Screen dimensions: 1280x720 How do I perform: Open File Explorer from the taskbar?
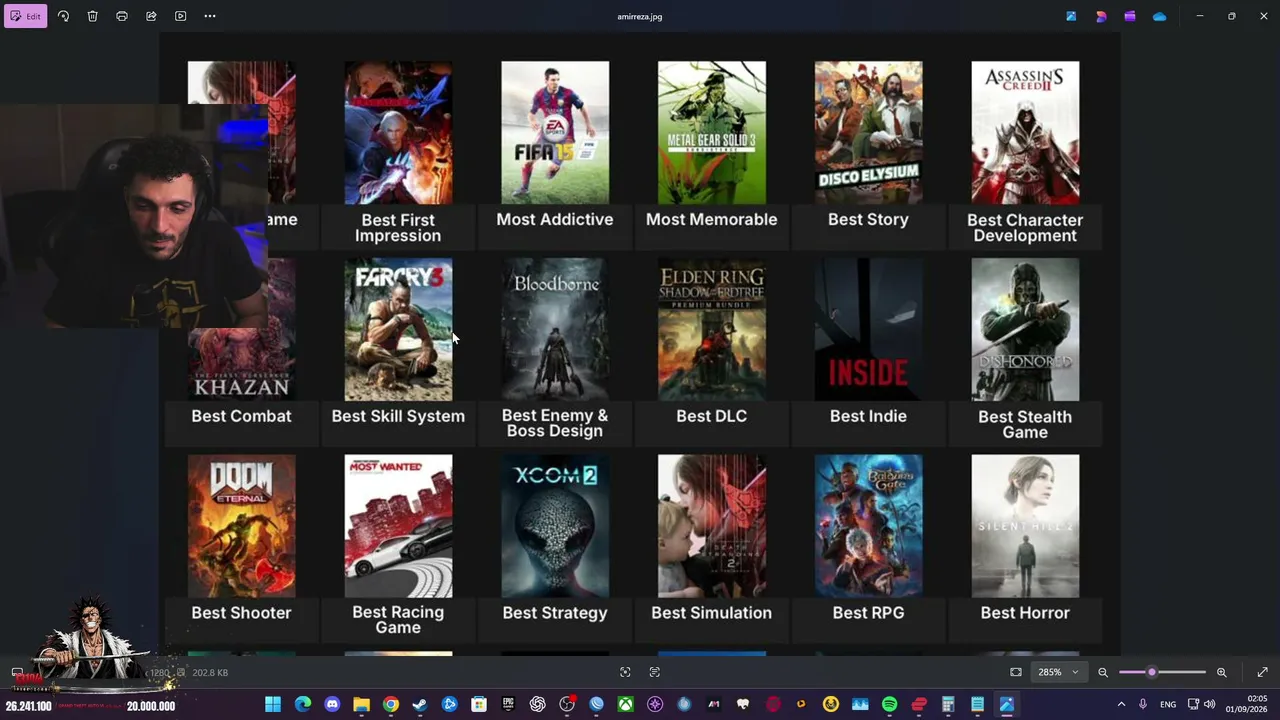tap(361, 704)
